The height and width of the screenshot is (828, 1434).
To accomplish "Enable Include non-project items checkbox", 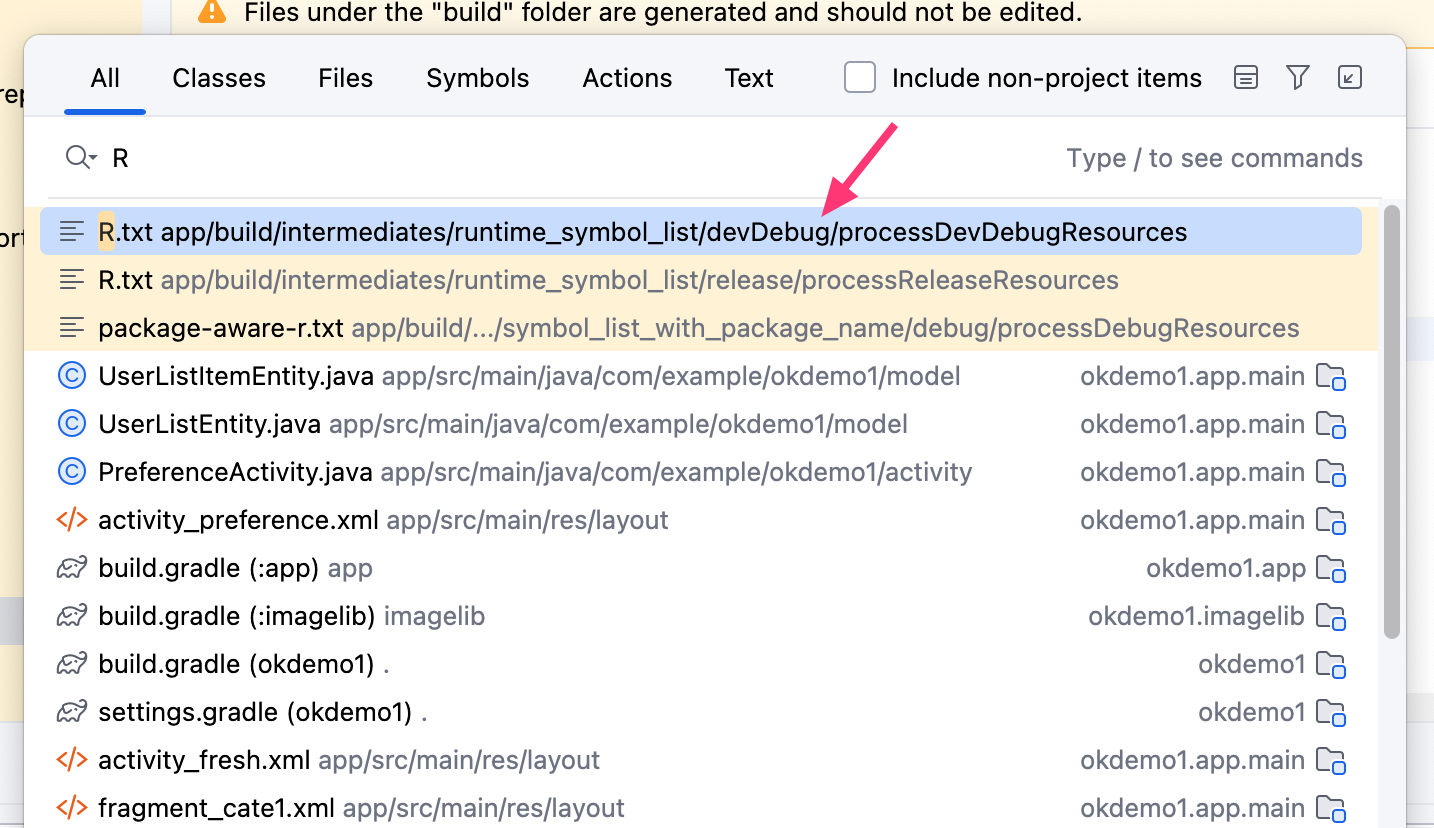I will coord(860,78).
